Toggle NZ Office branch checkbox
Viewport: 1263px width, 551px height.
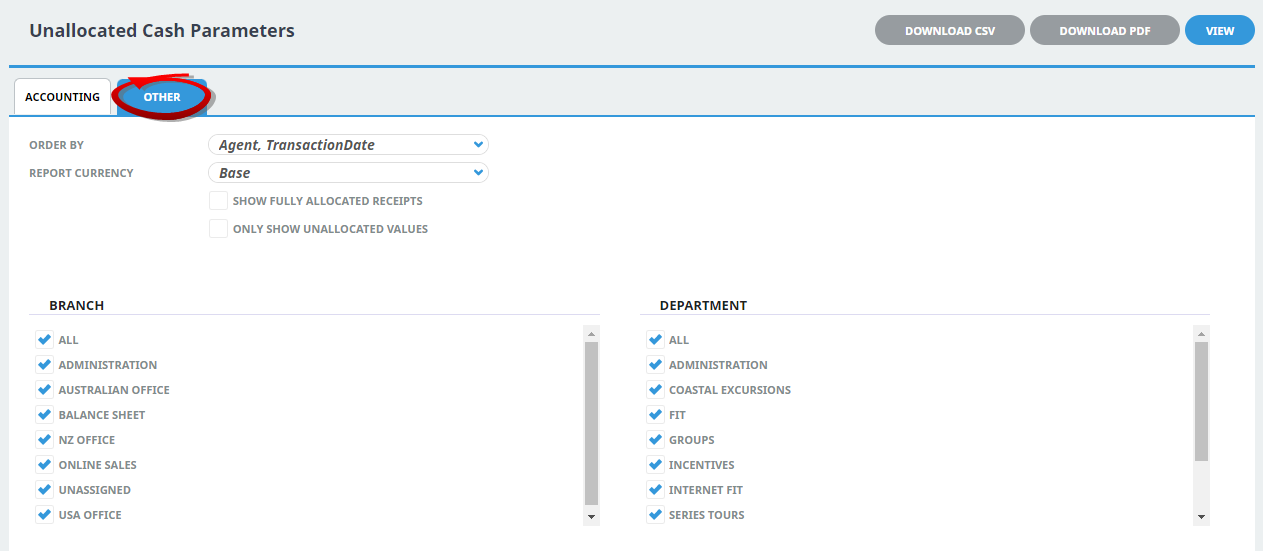[44, 440]
